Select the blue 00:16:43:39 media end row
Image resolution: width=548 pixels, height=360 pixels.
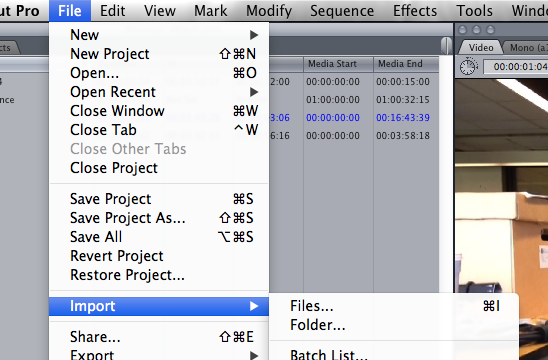[403, 118]
